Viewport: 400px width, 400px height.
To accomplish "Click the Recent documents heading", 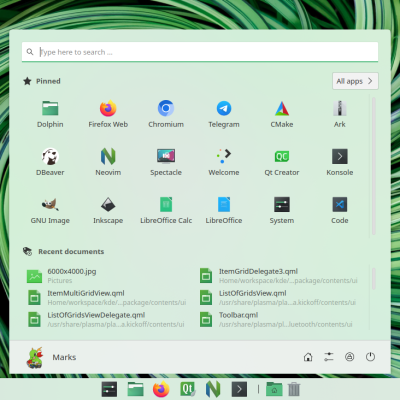I will [x=71, y=252].
